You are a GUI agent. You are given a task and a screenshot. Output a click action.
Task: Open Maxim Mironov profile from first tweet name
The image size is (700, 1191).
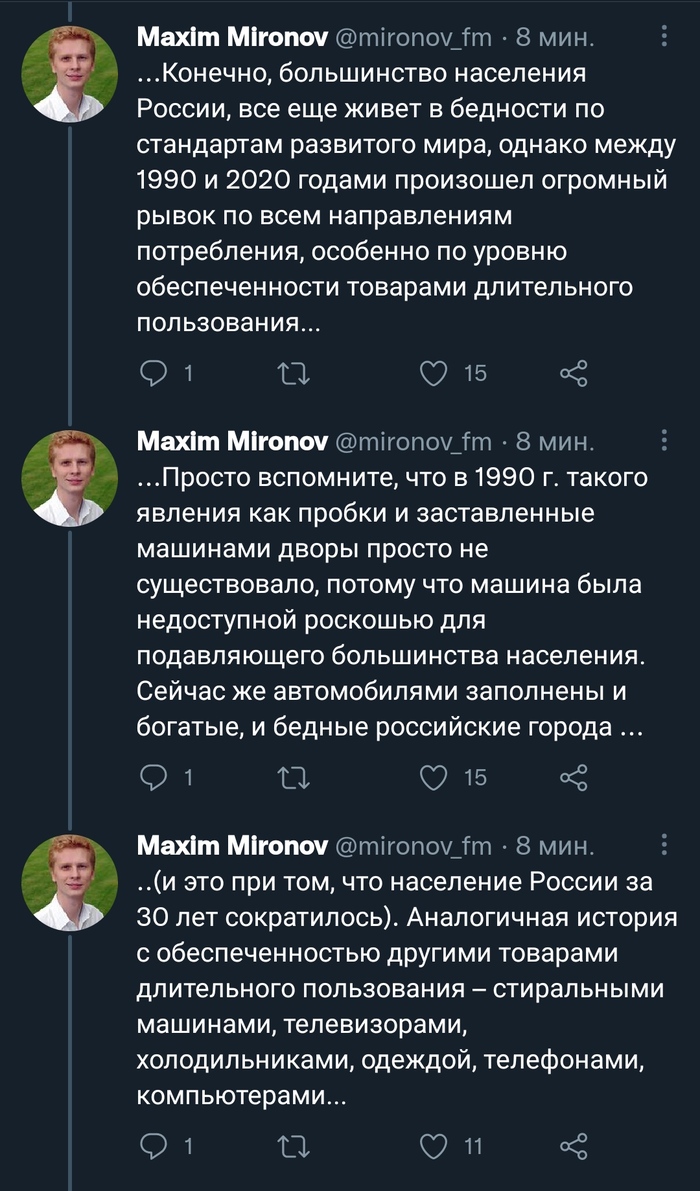click(231, 38)
